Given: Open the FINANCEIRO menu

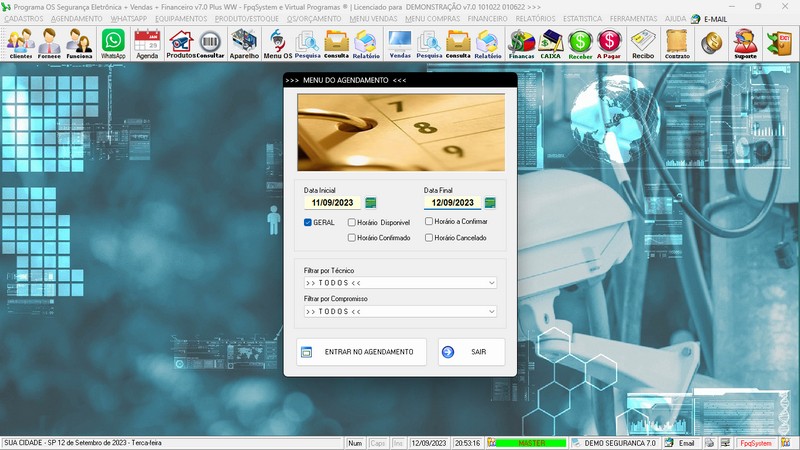Looking at the screenshot, I should point(487,18).
